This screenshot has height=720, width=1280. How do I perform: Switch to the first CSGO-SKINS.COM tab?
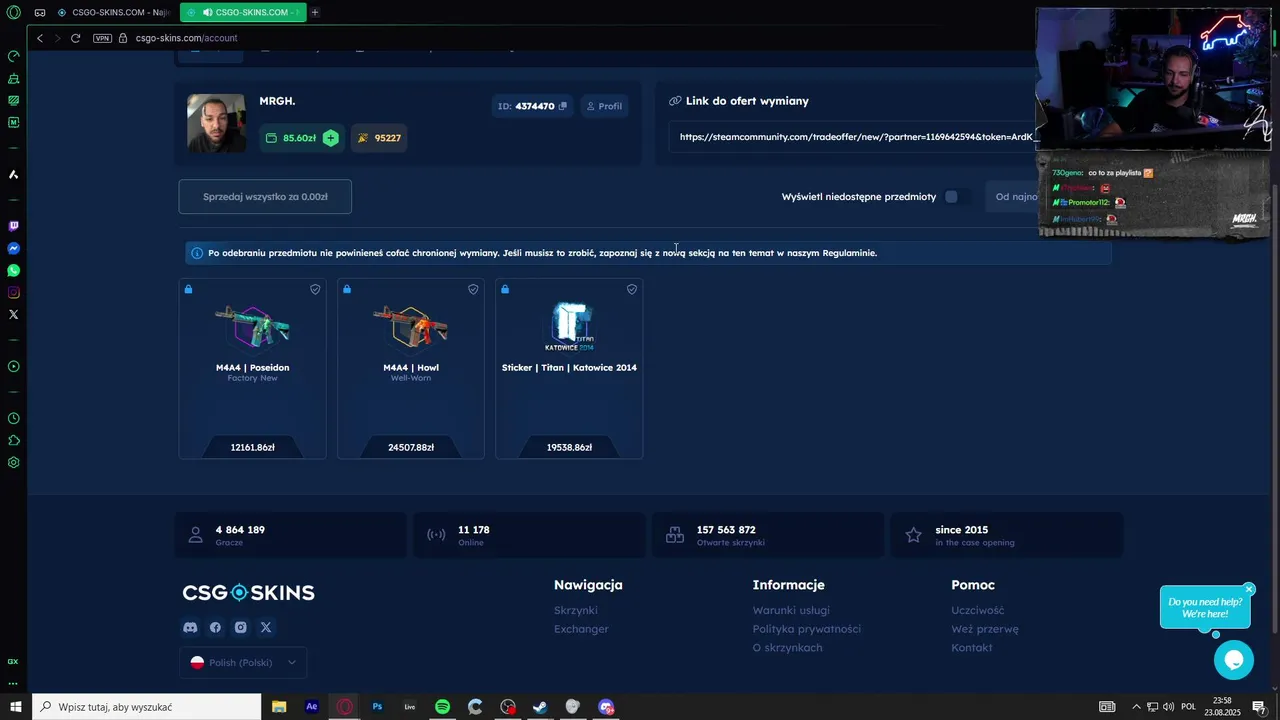tap(113, 13)
